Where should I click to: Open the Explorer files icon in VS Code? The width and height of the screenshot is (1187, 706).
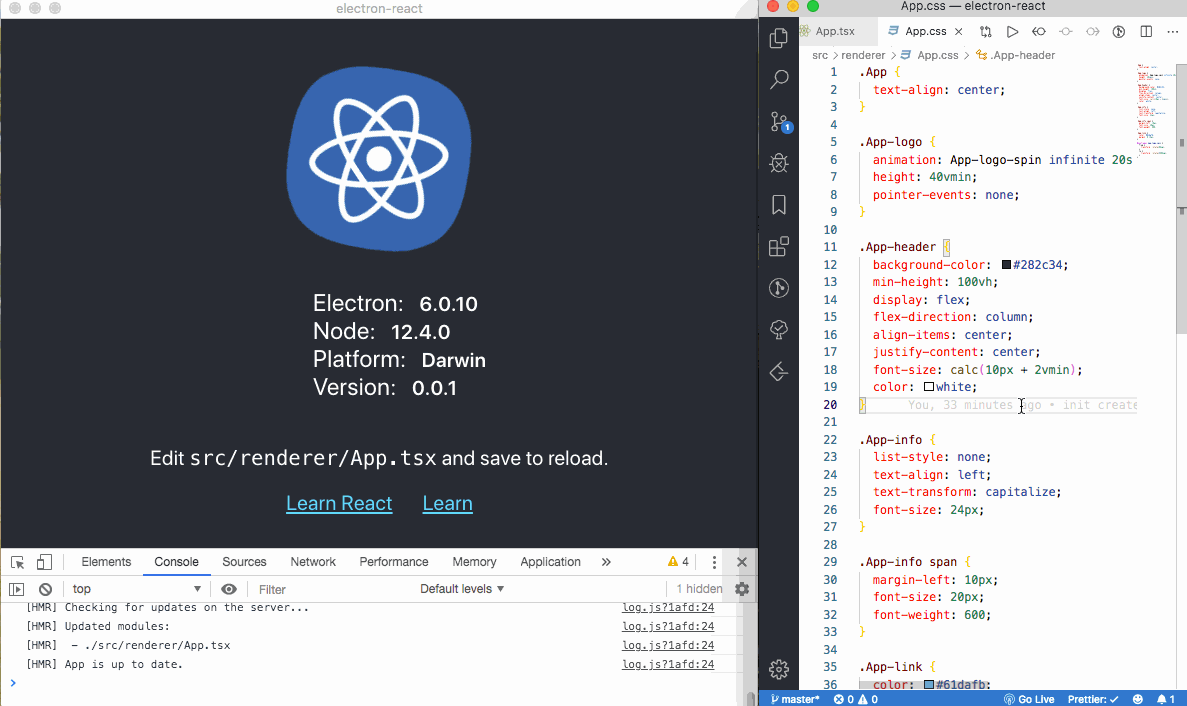pos(778,38)
